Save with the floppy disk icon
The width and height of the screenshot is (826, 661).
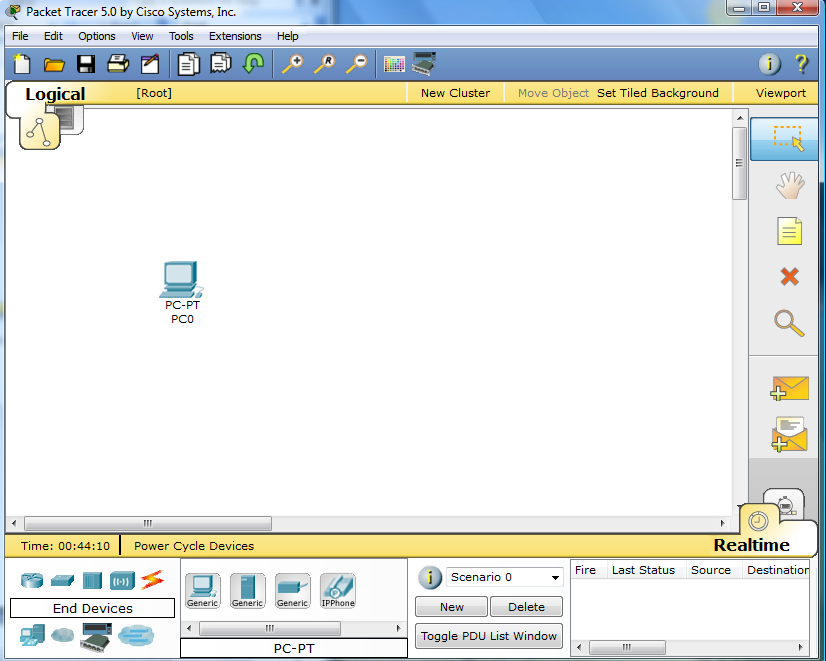tap(86, 64)
